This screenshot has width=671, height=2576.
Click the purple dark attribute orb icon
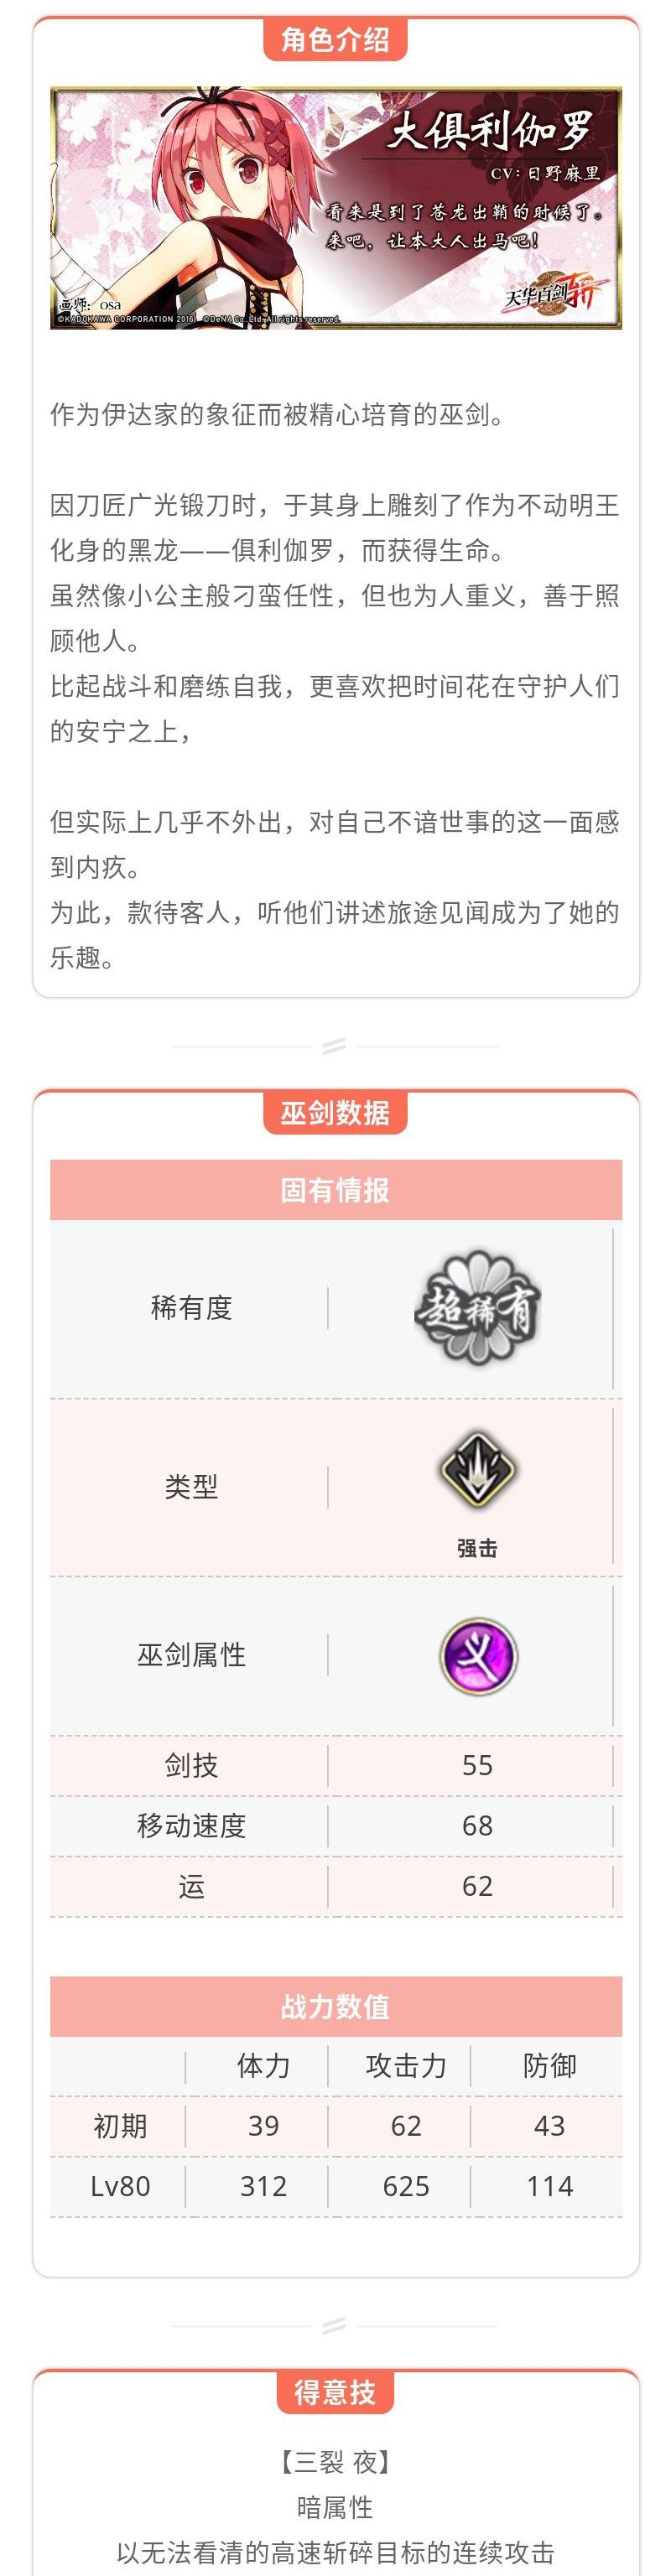(477, 1655)
